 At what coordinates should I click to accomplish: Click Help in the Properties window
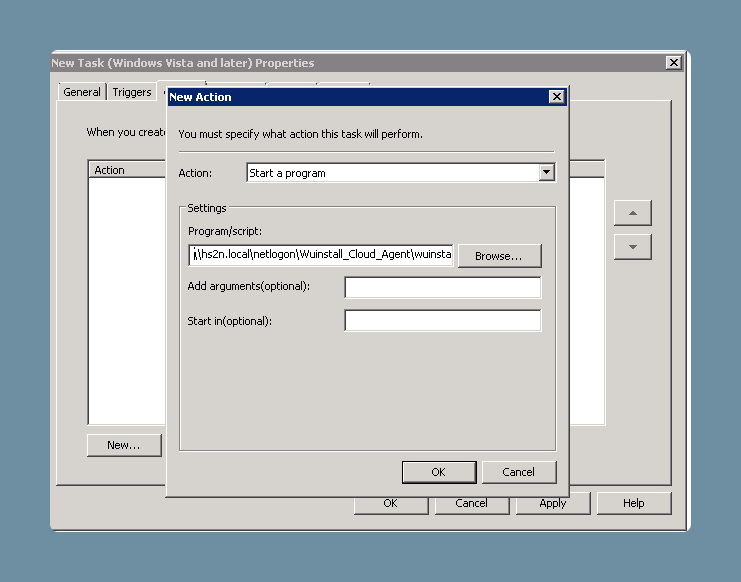pyautogui.click(x=634, y=504)
